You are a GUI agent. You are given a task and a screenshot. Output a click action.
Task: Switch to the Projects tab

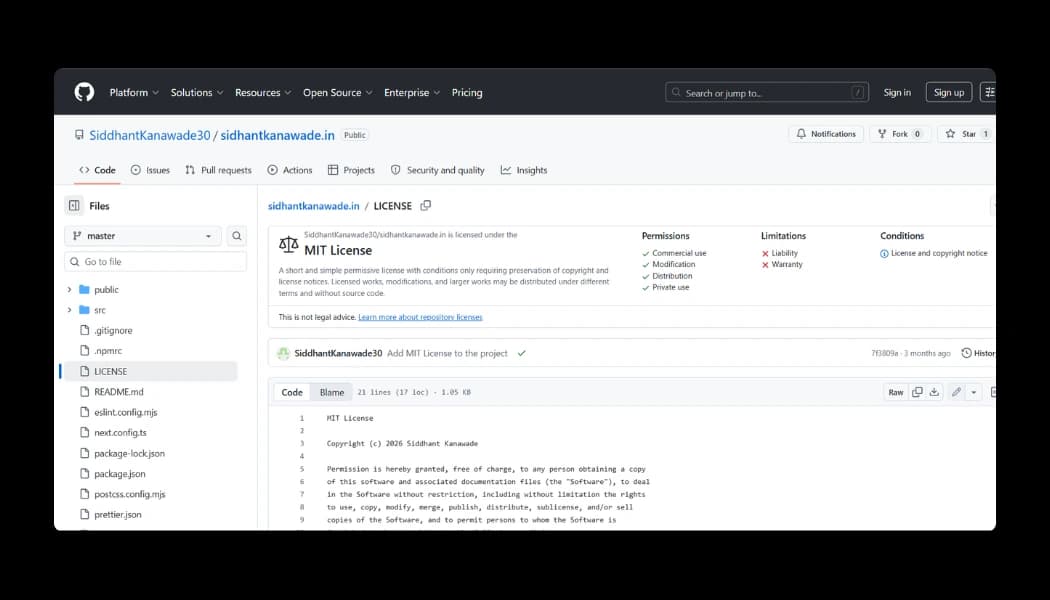coord(352,170)
